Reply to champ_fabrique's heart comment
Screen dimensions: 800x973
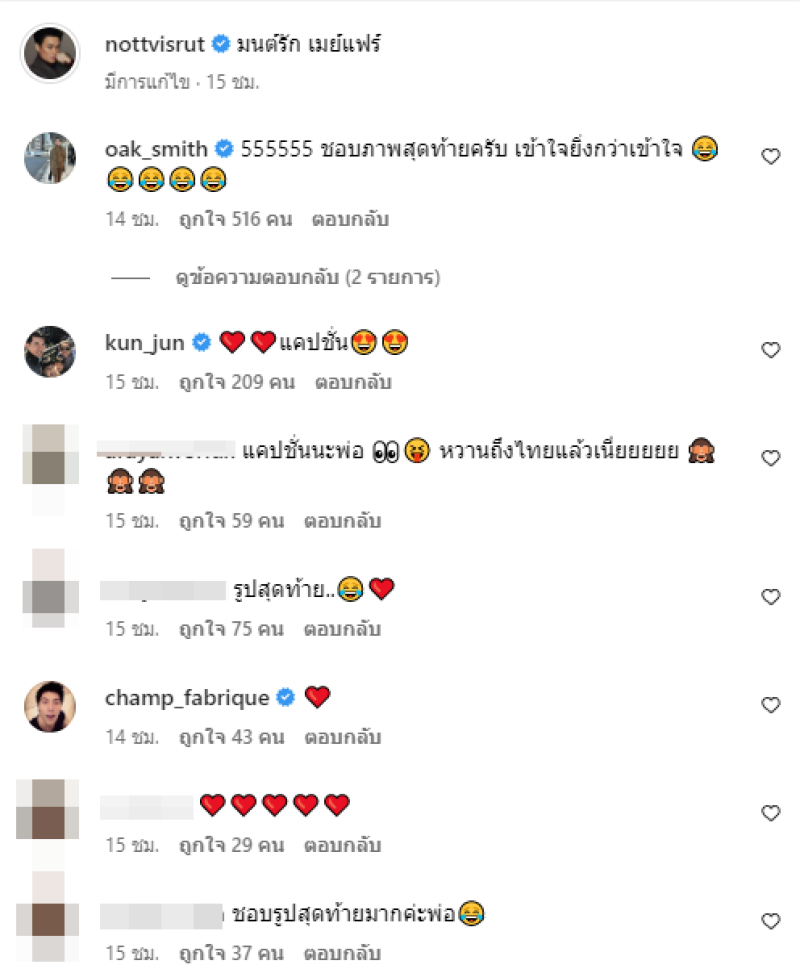pyautogui.click(x=343, y=737)
